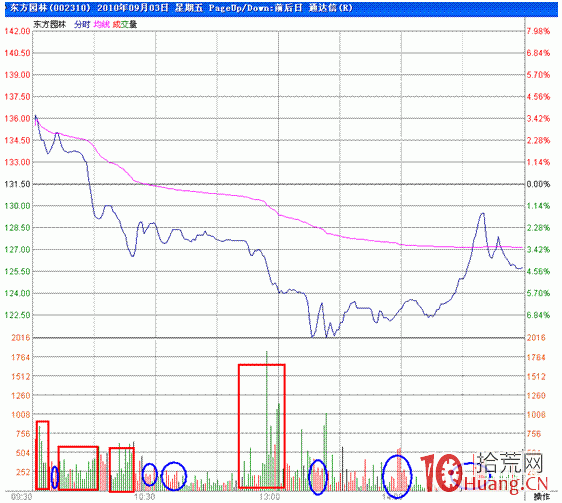Click the 成交量 legend label
This screenshot has height=503, width=562.
tap(124, 24)
